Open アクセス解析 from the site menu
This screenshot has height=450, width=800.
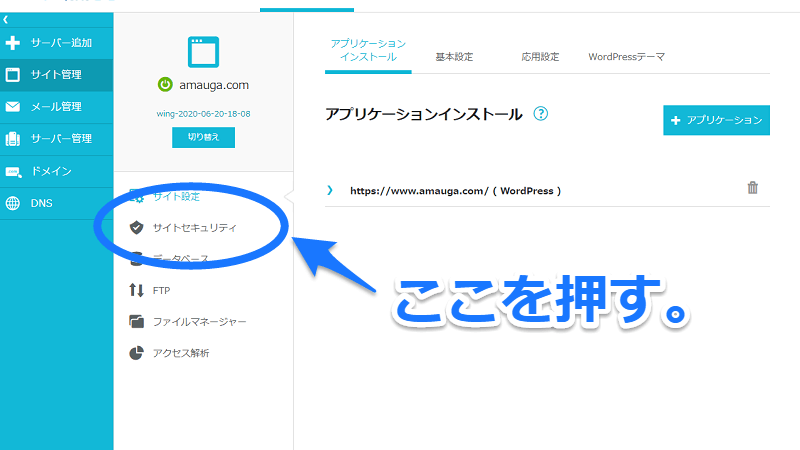(x=181, y=353)
